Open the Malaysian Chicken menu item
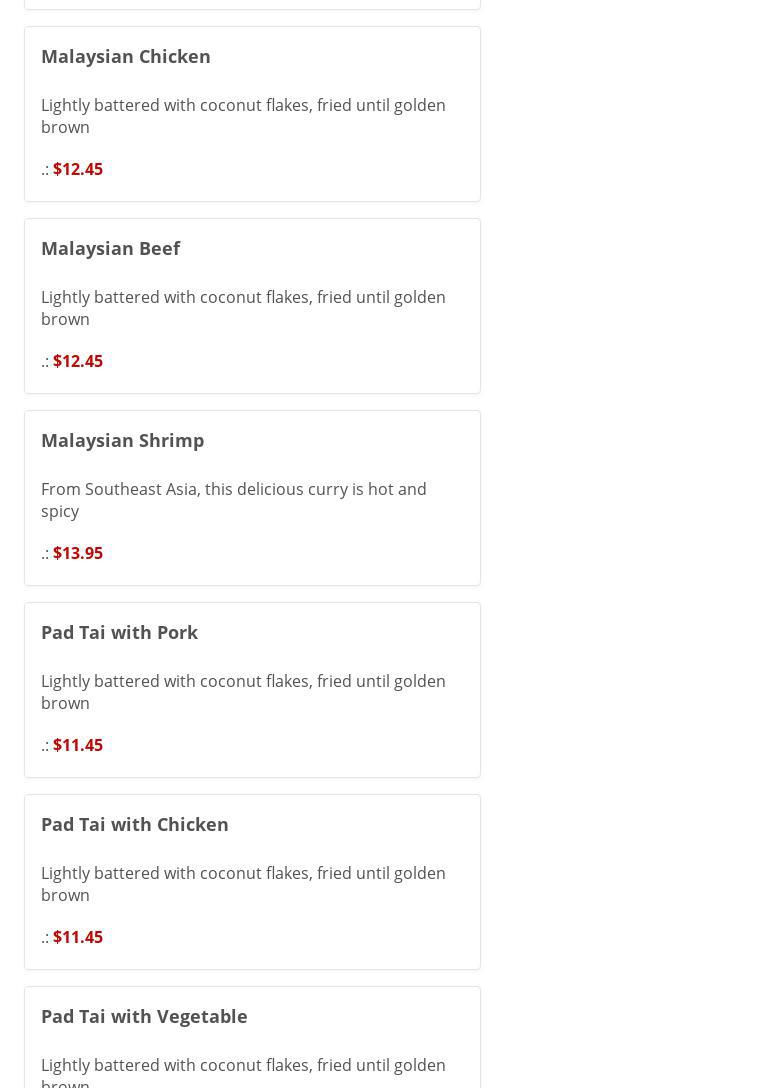The width and height of the screenshot is (770, 1088). tap(126, 56)
